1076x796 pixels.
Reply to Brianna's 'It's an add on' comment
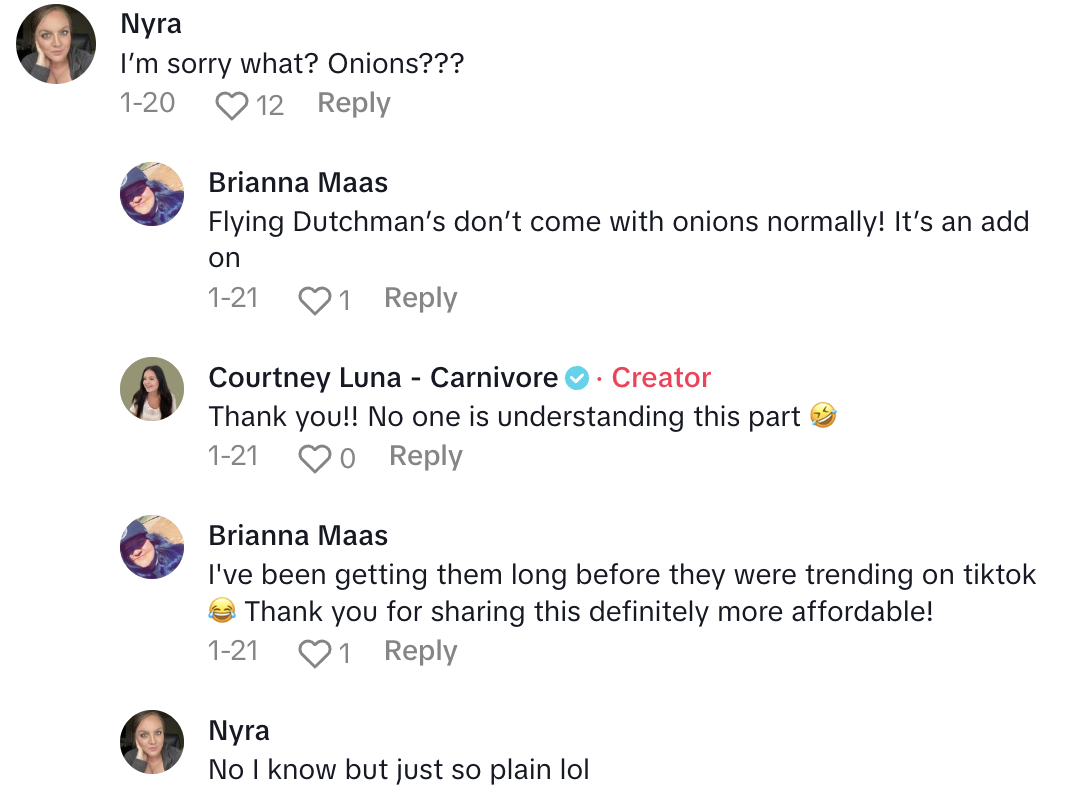[x=420, y=298]
